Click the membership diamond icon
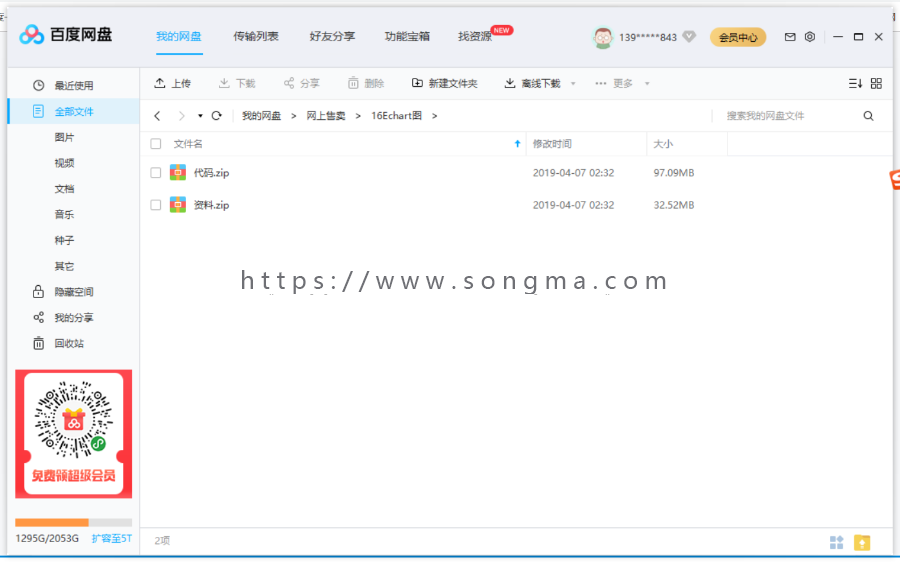The height and width of the screenshot is (562, 900). pyautogui.click(x=689, y=37)
